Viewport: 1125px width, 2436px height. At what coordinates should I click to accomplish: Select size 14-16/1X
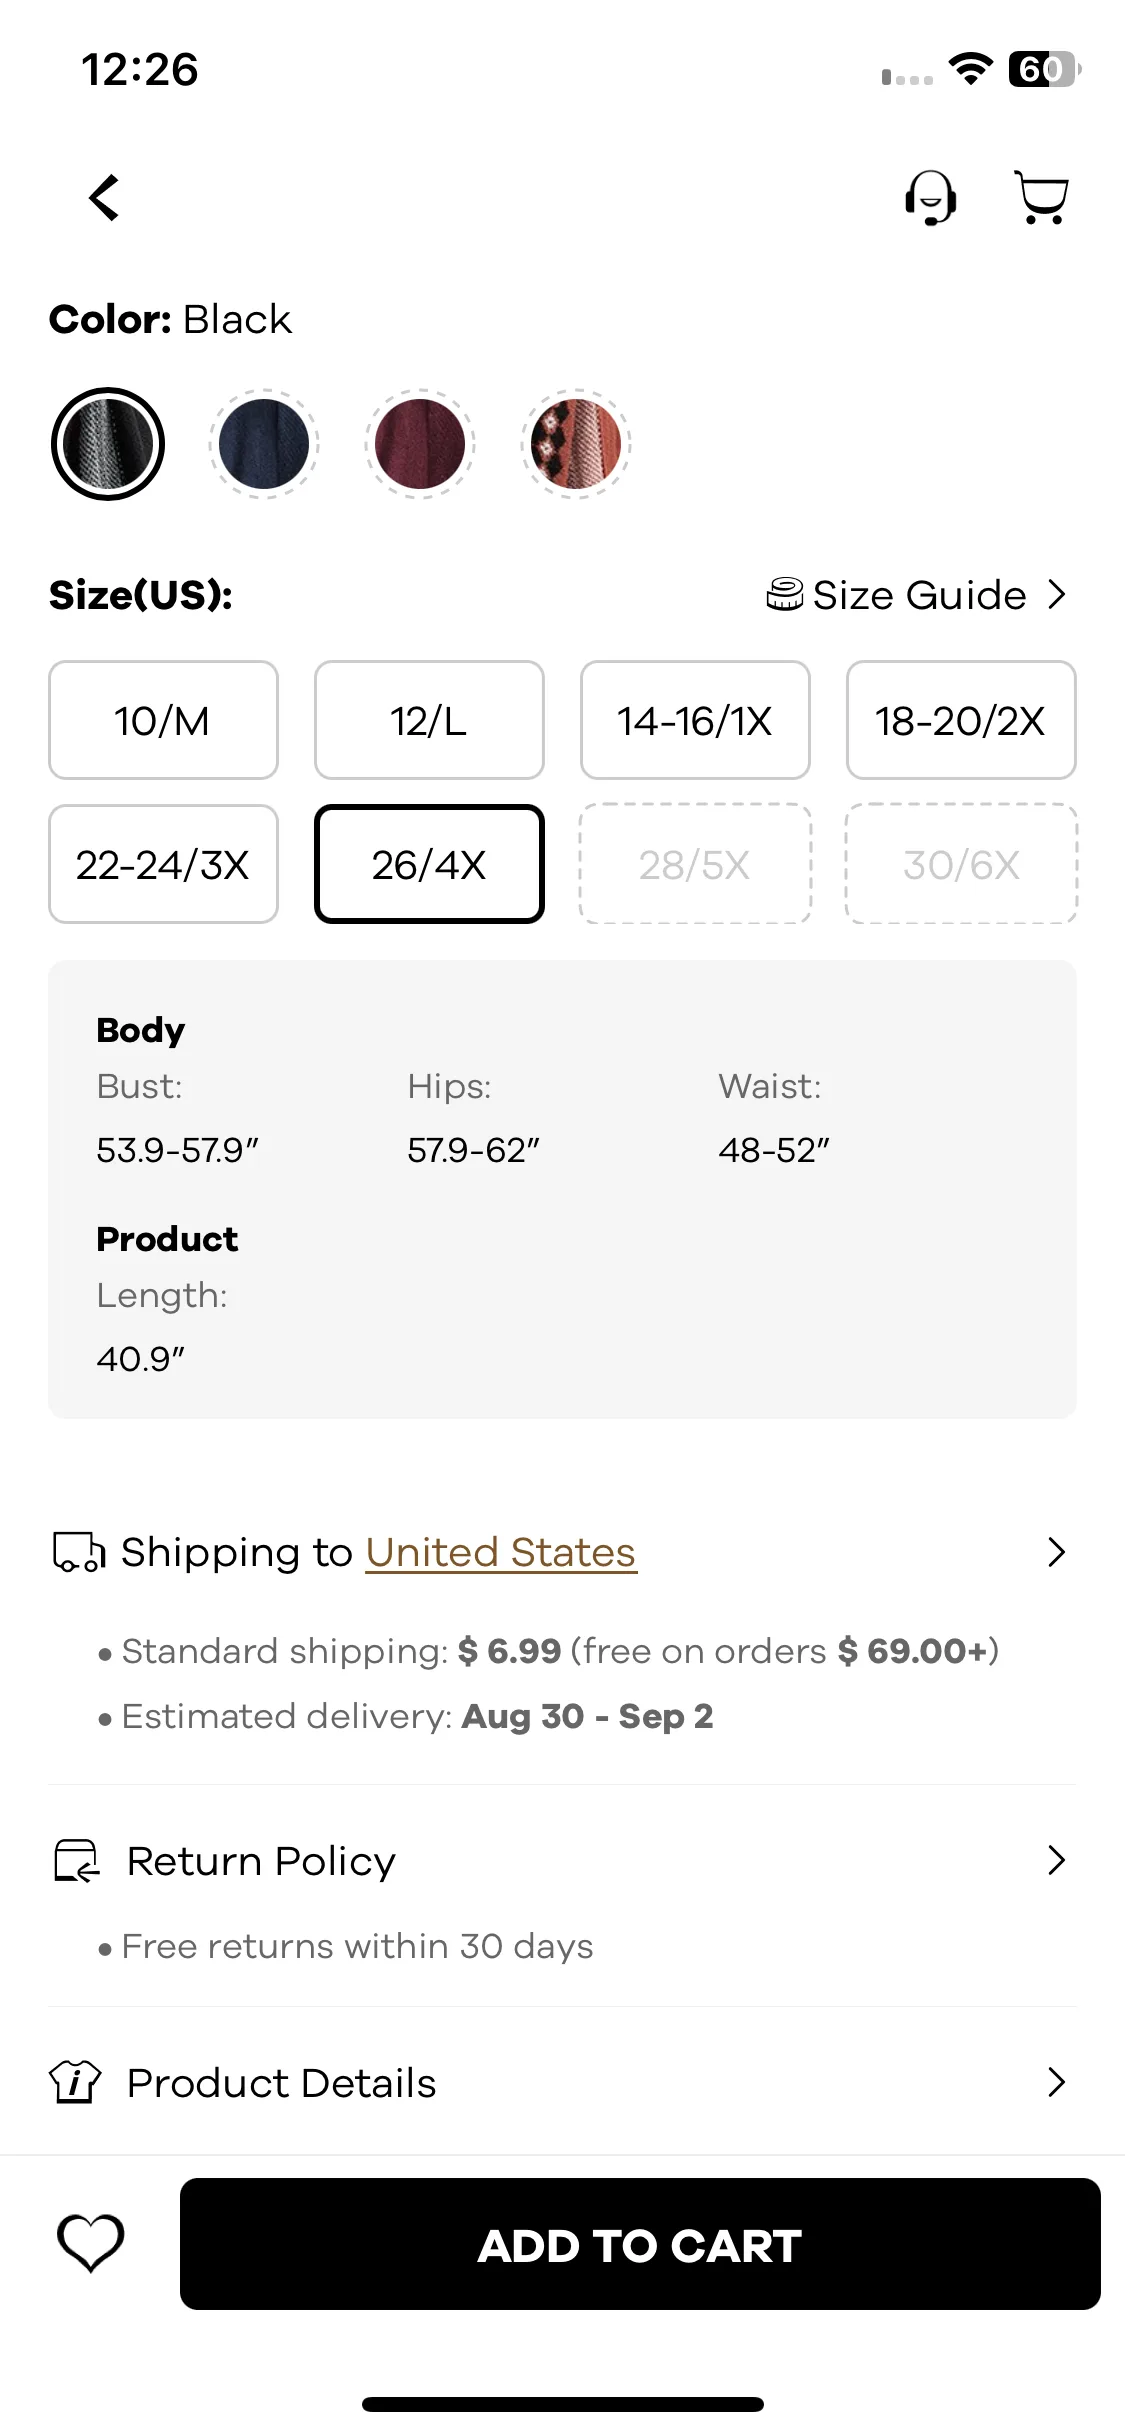[x=695, y=720]
